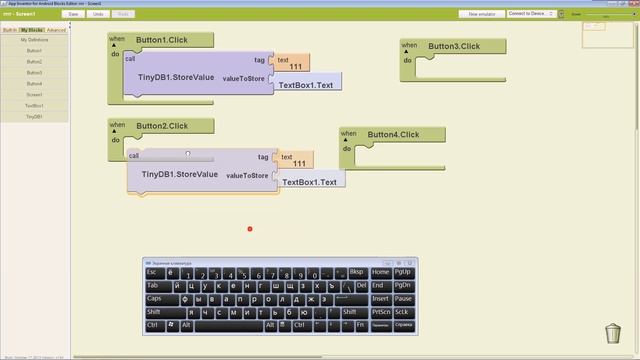The height and width of the screenshot is (360, 640).
Task: Select the Button4.Click event block header
Action: coord(393,134)
